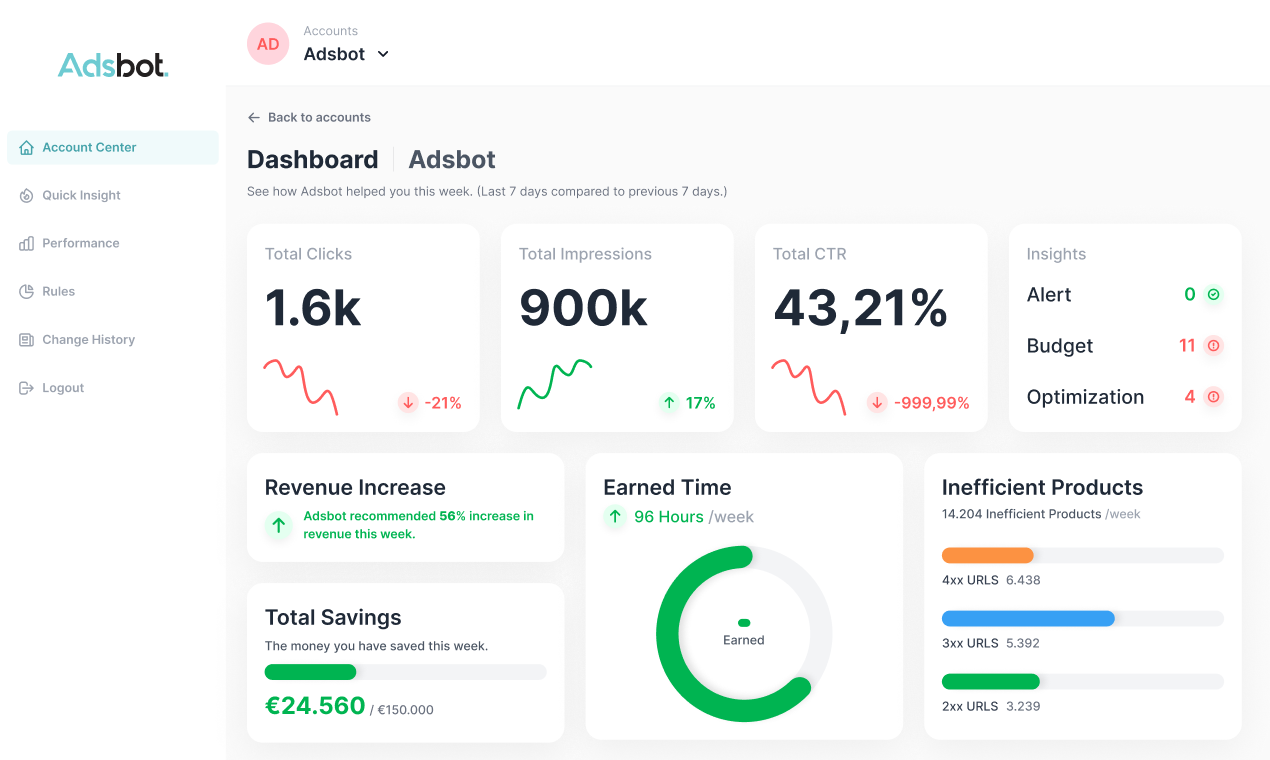This screenshot has height=760, width=1270.
Task: Click the red down arrow in Total CTR
Action: coord(877,403)
